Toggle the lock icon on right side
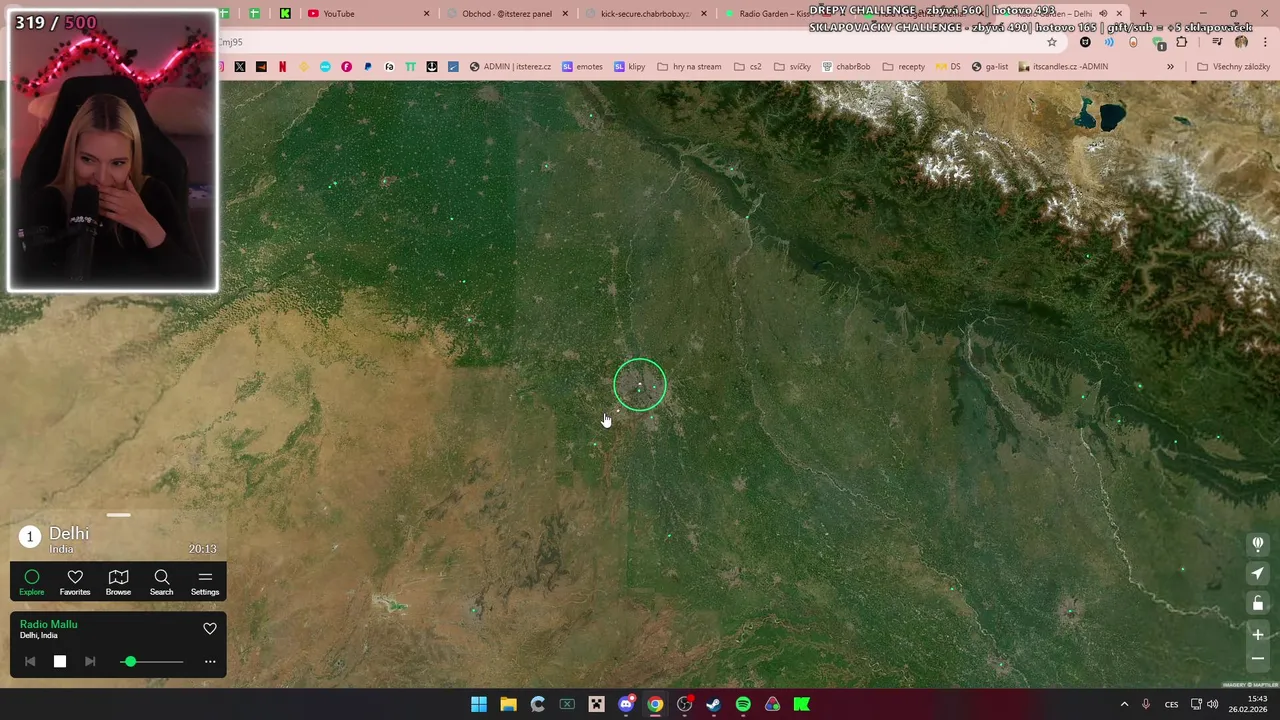The image size is (1280, 720). 1258,604
